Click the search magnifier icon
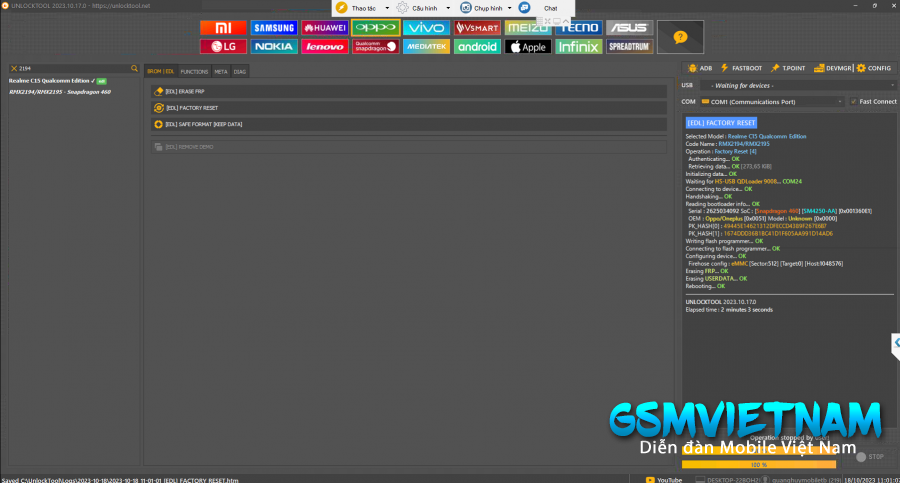The width and height of the screenshot is (900, 483). point(134,68)
